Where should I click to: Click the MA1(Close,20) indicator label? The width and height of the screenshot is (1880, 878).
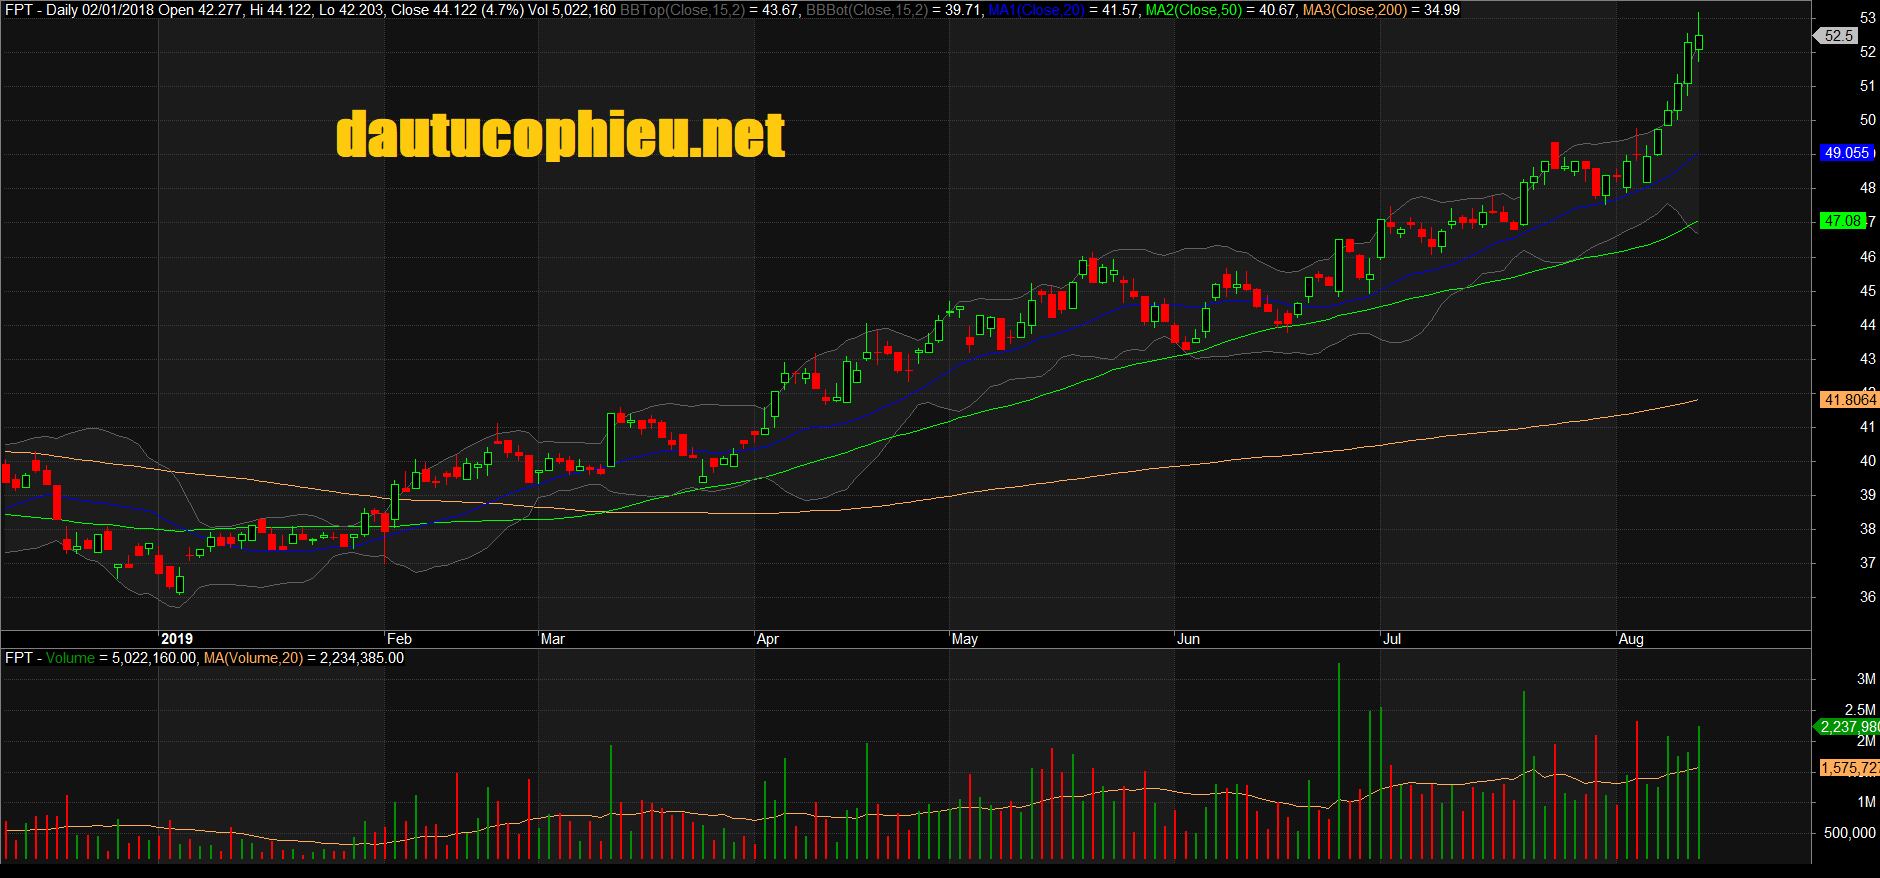click(1036, 10)
